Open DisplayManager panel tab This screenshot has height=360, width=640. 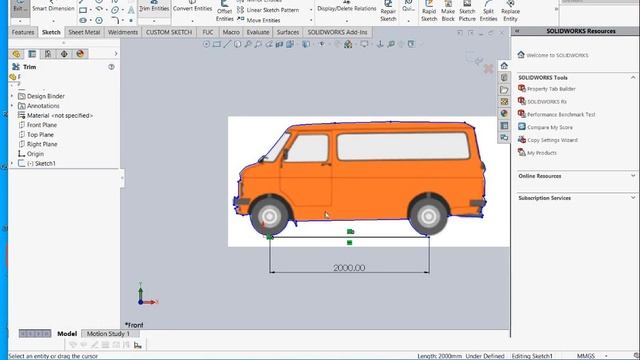[x=80, y=54]
